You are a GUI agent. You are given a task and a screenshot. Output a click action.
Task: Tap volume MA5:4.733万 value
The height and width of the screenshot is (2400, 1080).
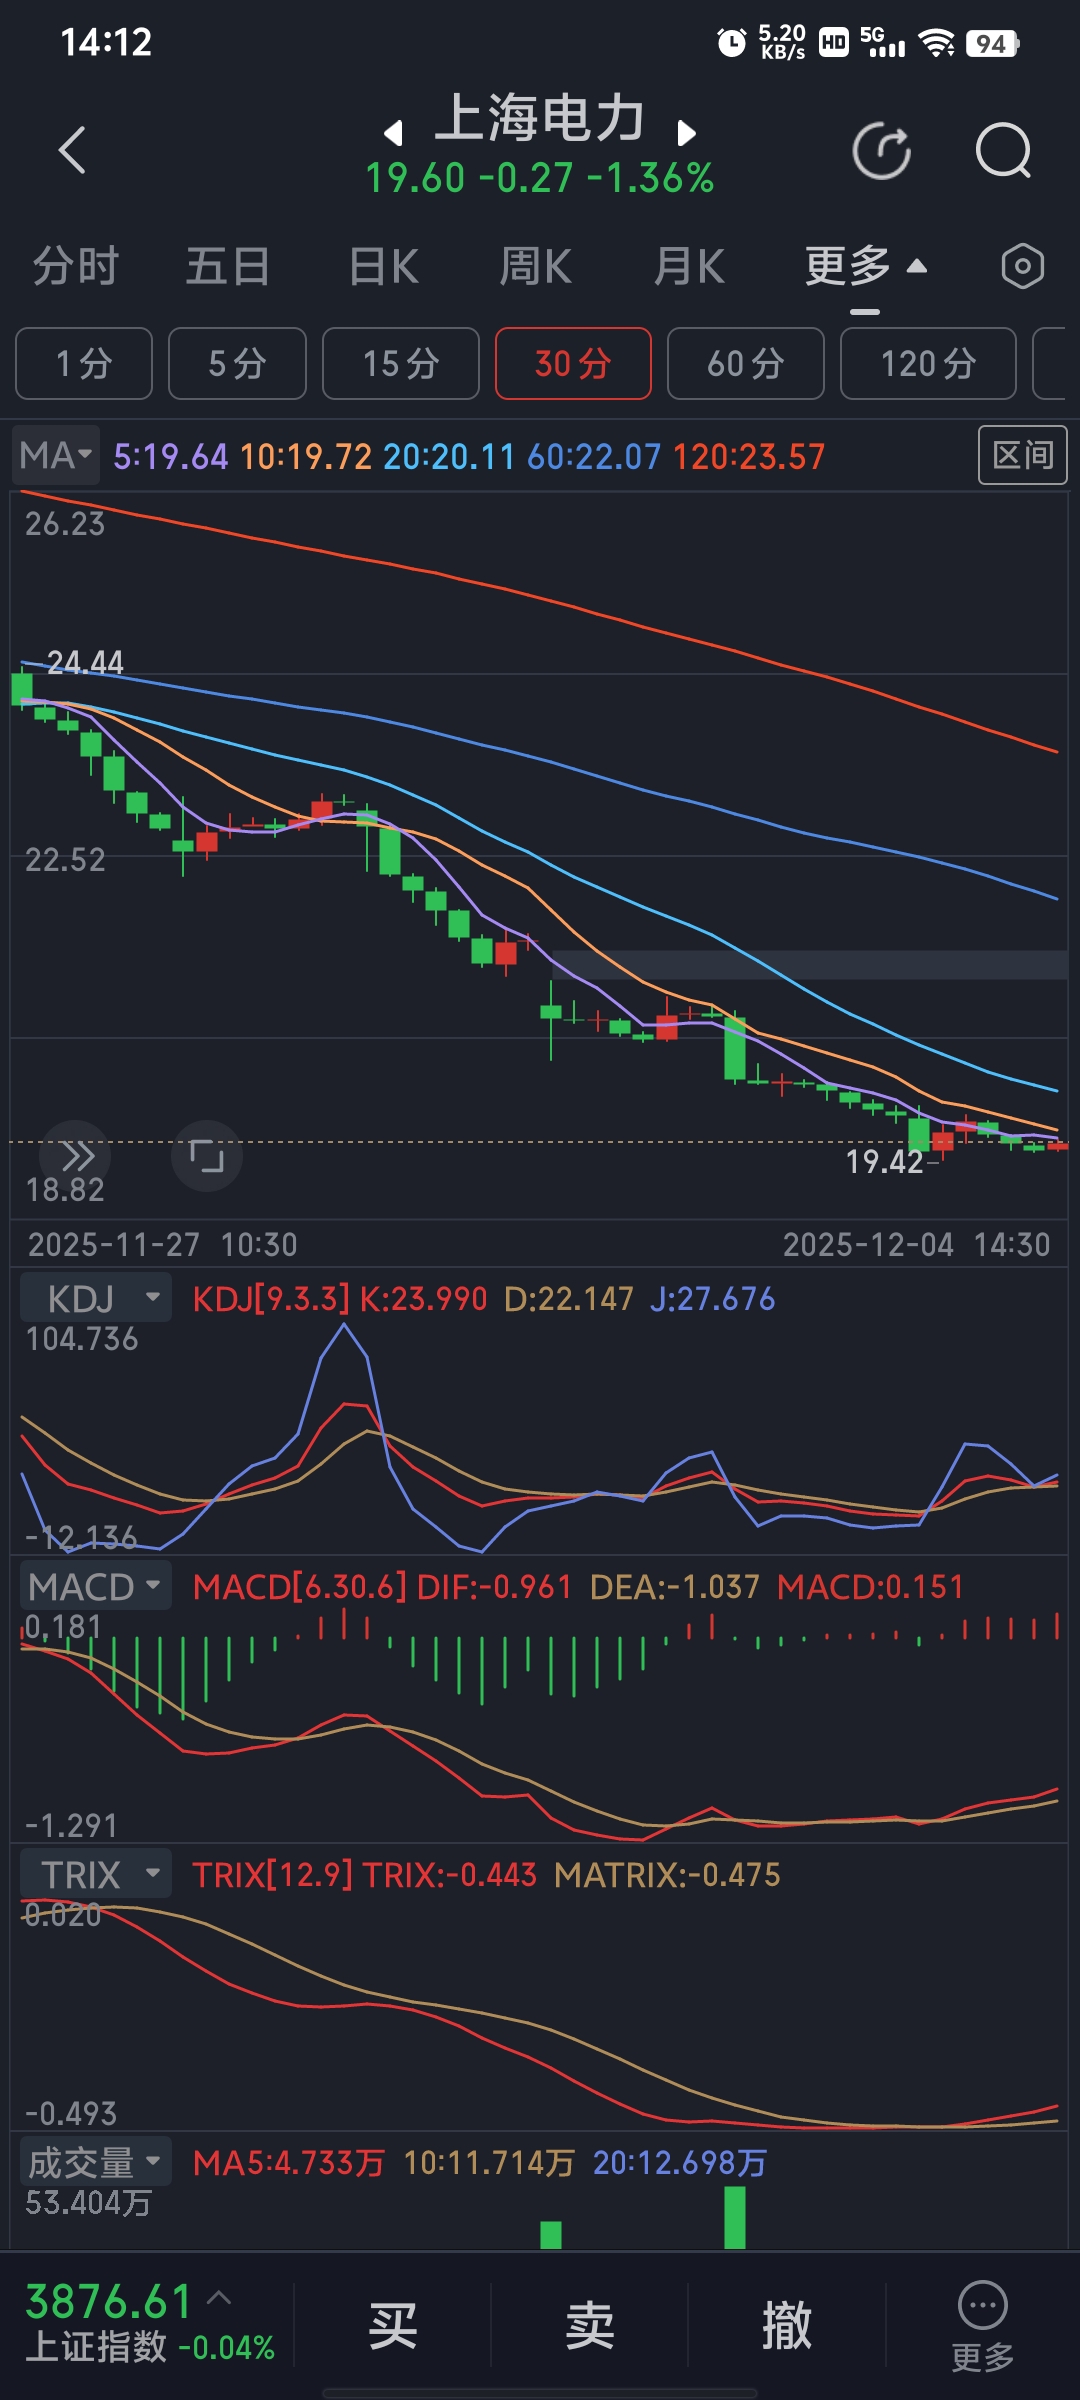tap(289, 2163)
